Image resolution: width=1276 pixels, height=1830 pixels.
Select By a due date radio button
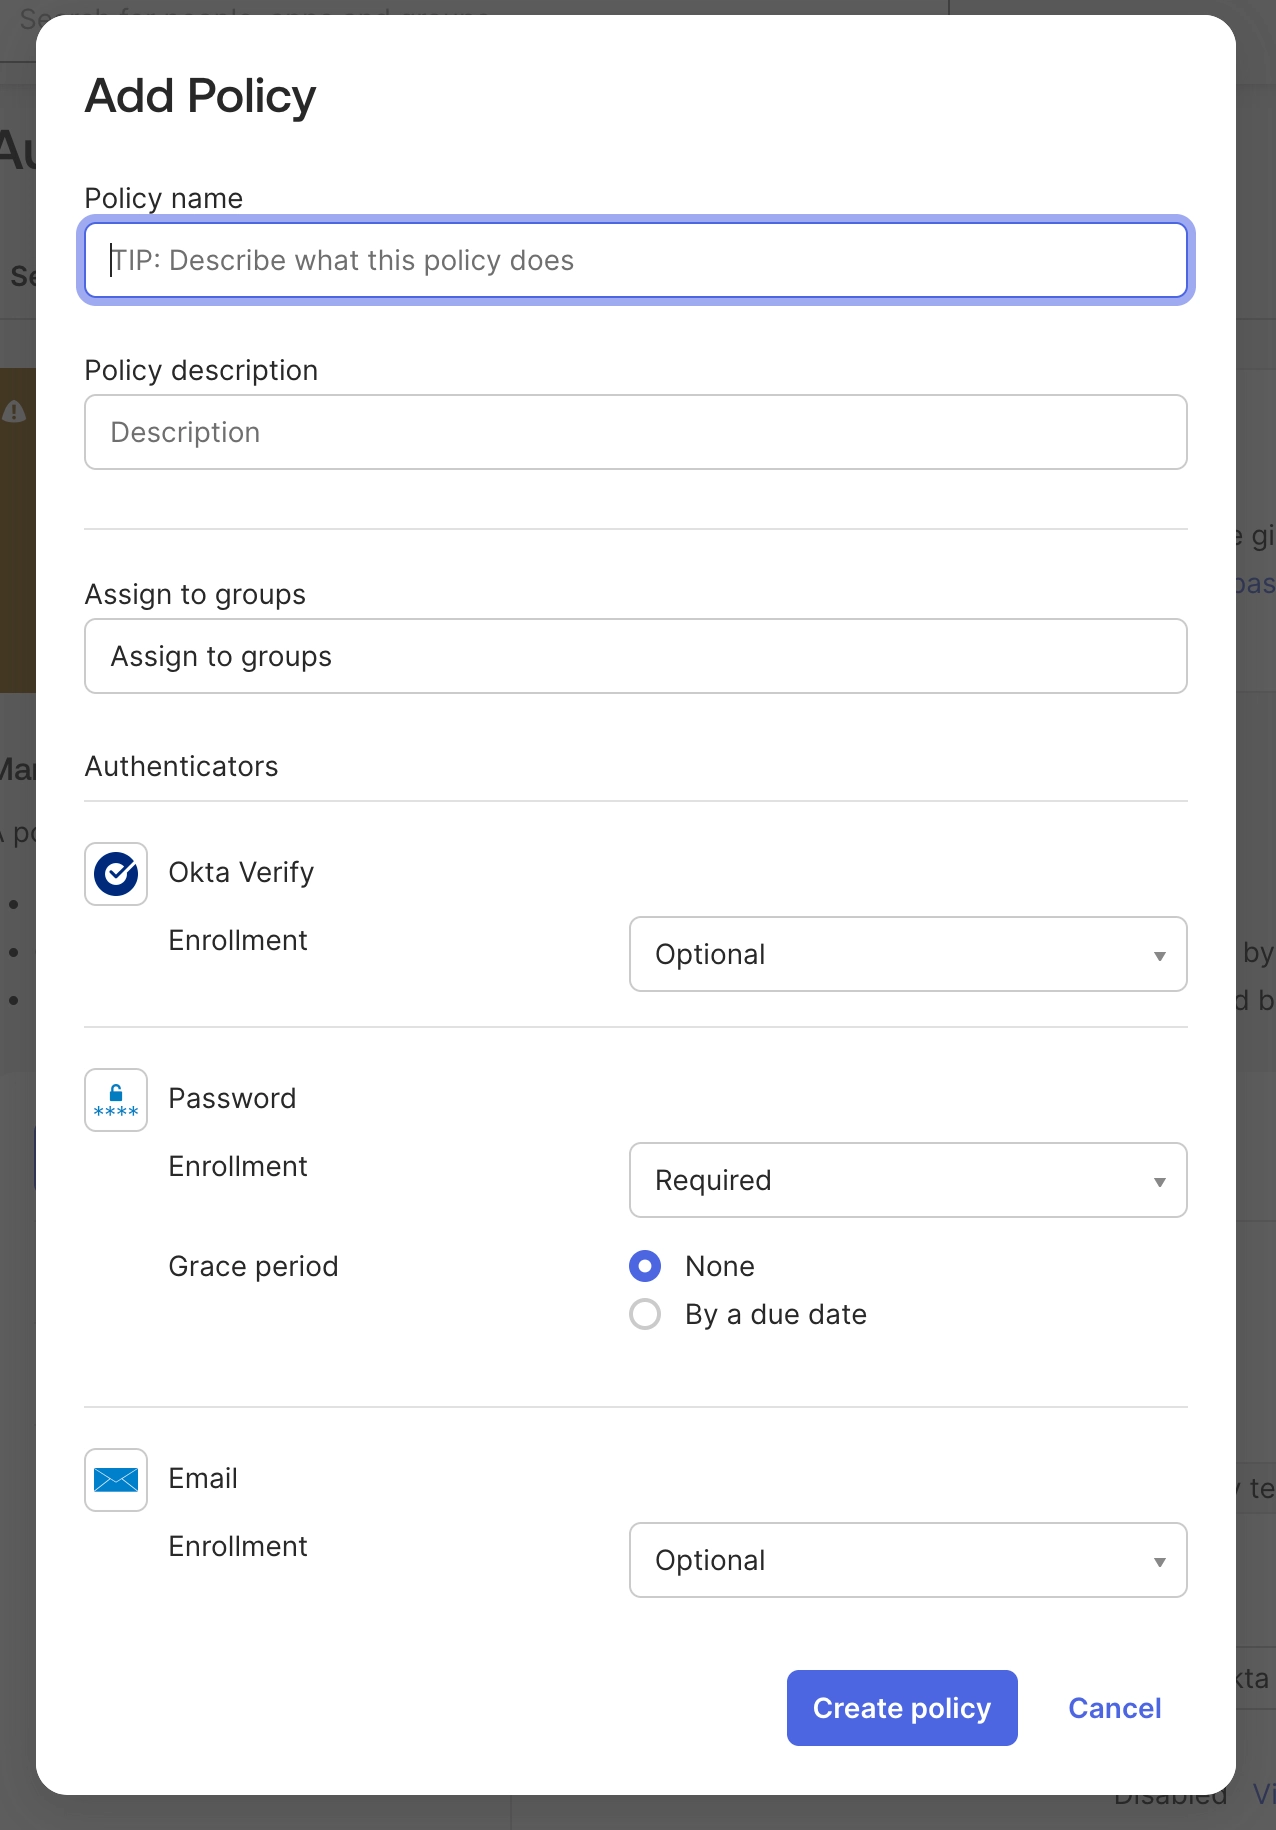click(645, 1314)
